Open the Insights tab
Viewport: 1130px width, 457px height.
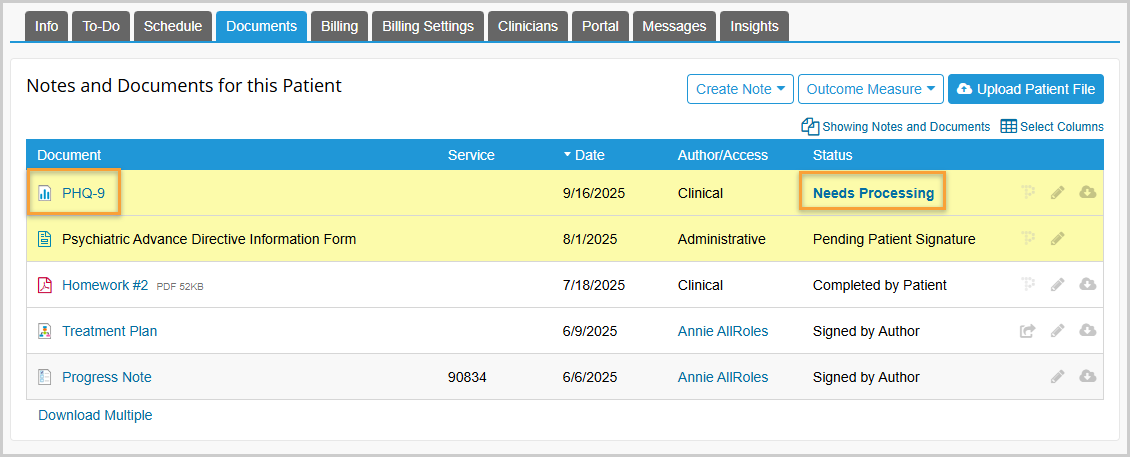tap(754, 27)
